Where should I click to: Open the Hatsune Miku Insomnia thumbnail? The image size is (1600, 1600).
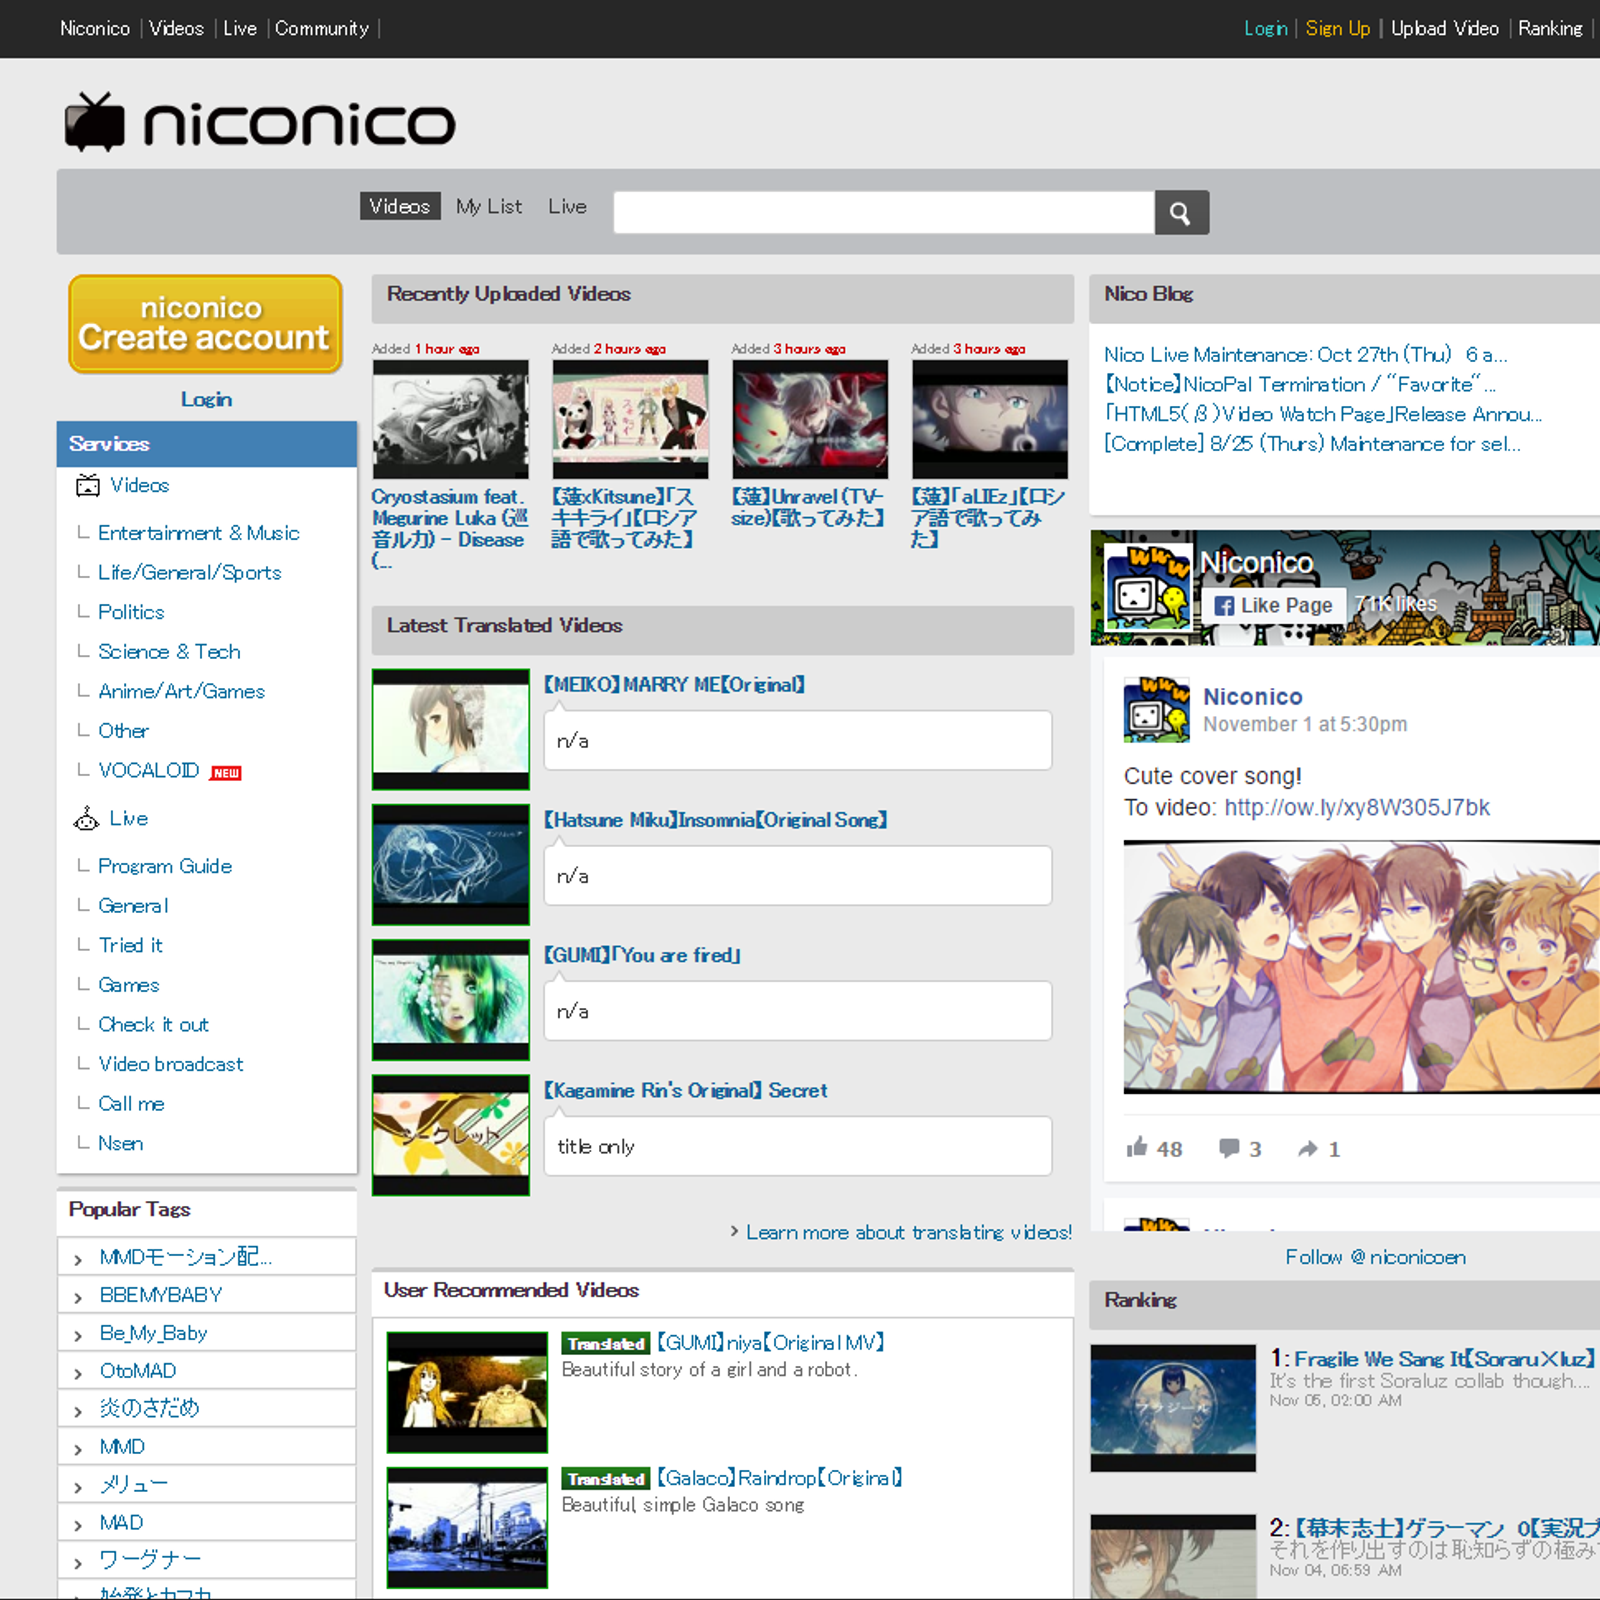point(451,865)
